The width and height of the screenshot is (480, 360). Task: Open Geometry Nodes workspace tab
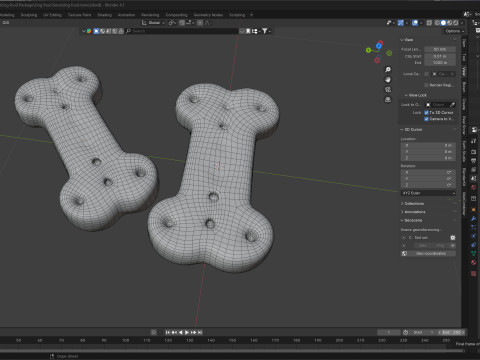coord(208,15)
